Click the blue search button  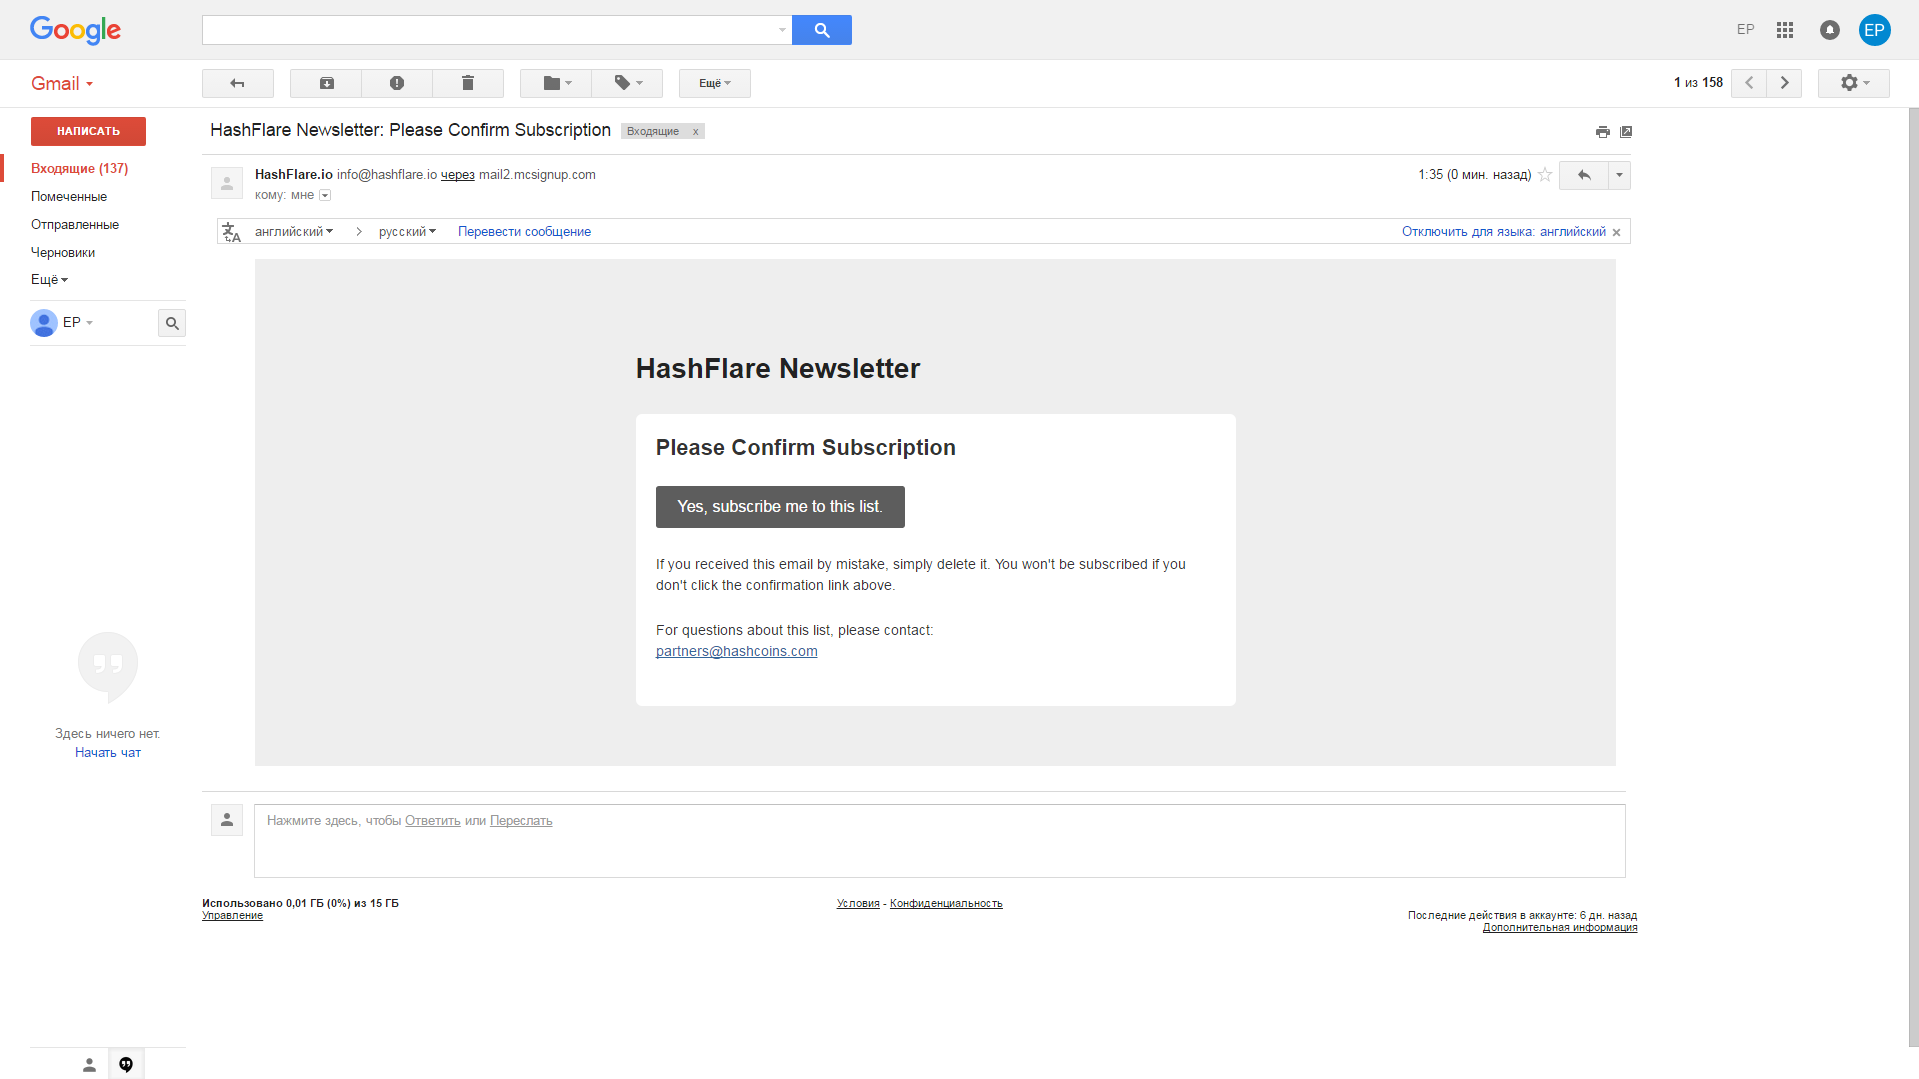pyautogui.click(x=821, y=30)
